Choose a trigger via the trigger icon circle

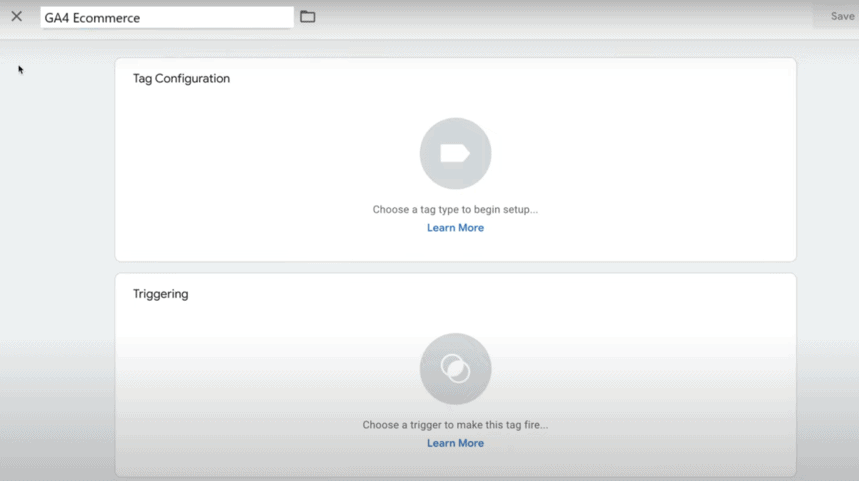pyautogui.click(x=455, y=369)
